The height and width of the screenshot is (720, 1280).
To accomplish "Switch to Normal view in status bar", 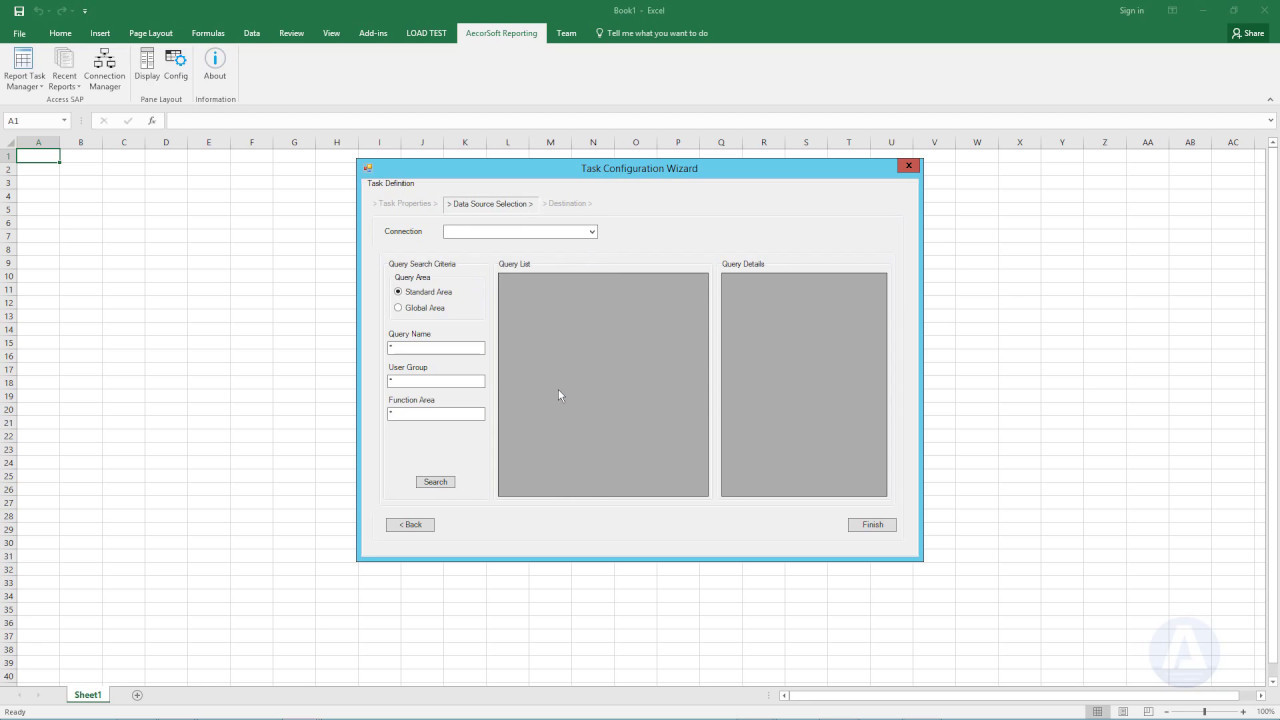I will (x=1098, y=712).
